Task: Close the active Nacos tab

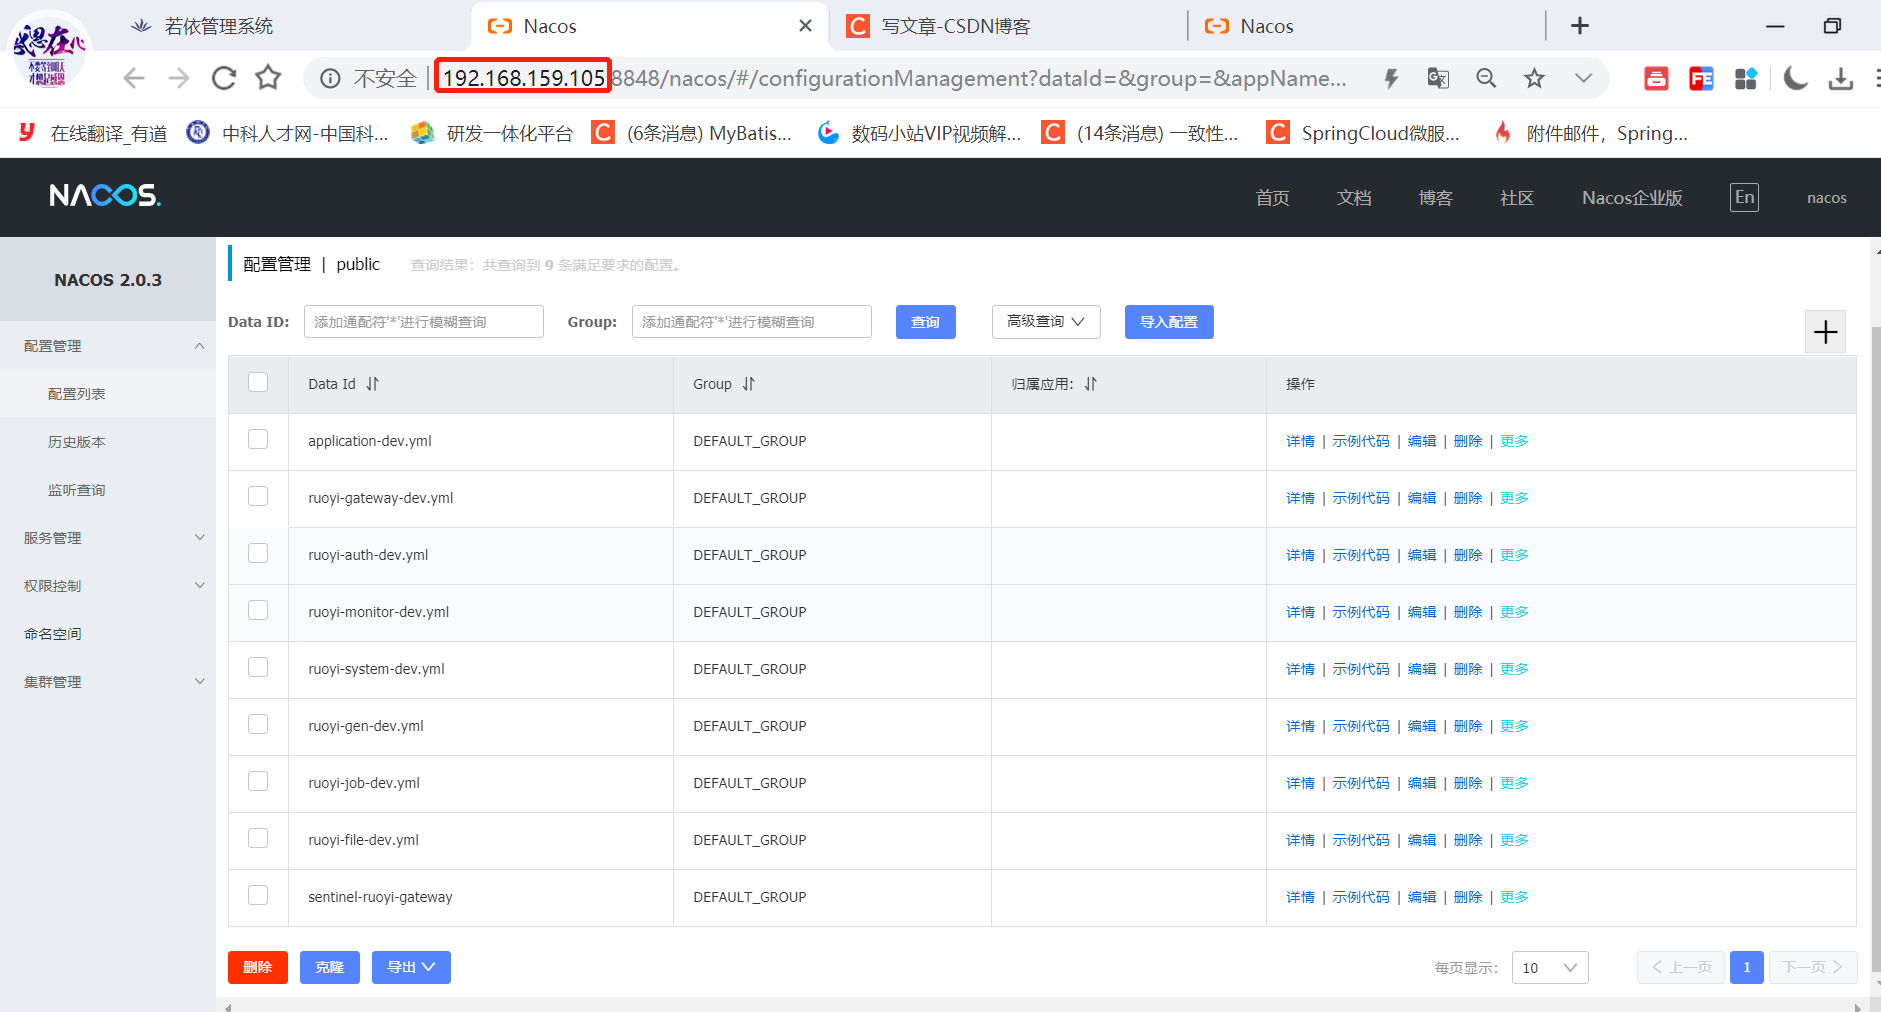Action: (805, 26)
